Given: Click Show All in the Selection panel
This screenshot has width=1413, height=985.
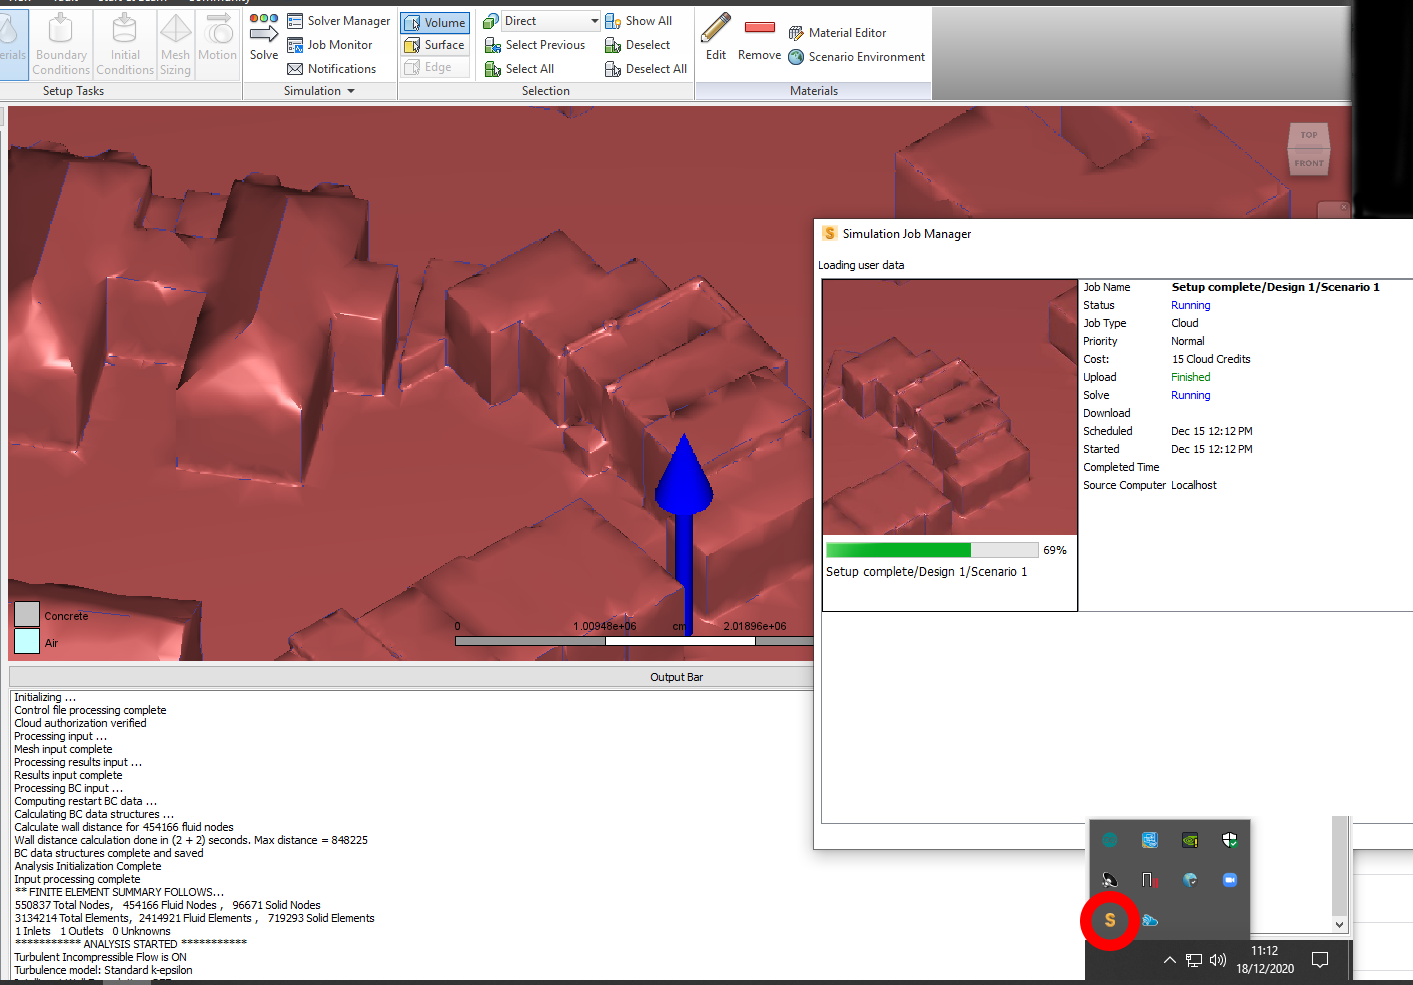Looking at the screenshot, I should (639, 21).
